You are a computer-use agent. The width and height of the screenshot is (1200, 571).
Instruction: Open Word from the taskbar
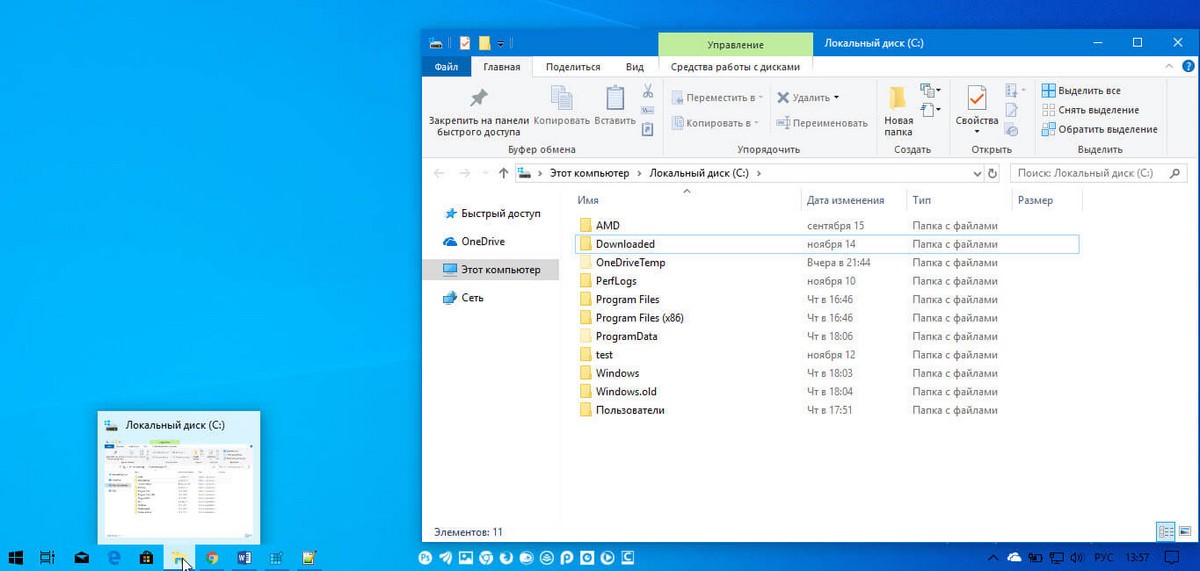[245, 558]
